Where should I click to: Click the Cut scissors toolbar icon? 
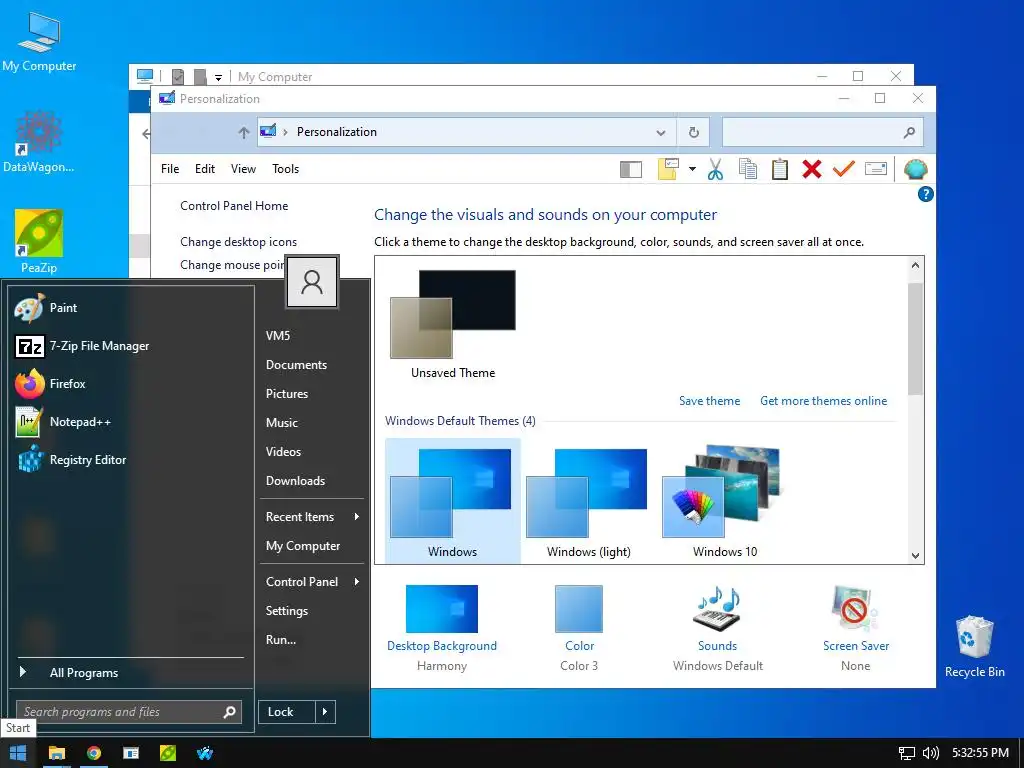[715, 169]
